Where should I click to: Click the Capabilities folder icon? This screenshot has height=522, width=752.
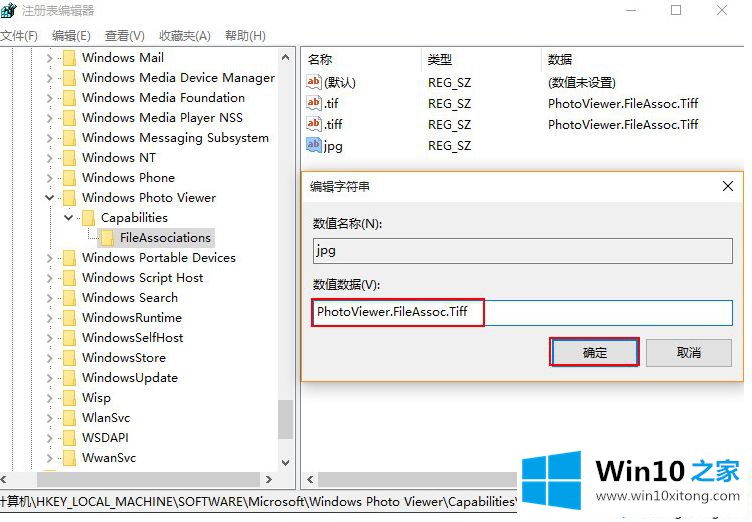point(88,218)
